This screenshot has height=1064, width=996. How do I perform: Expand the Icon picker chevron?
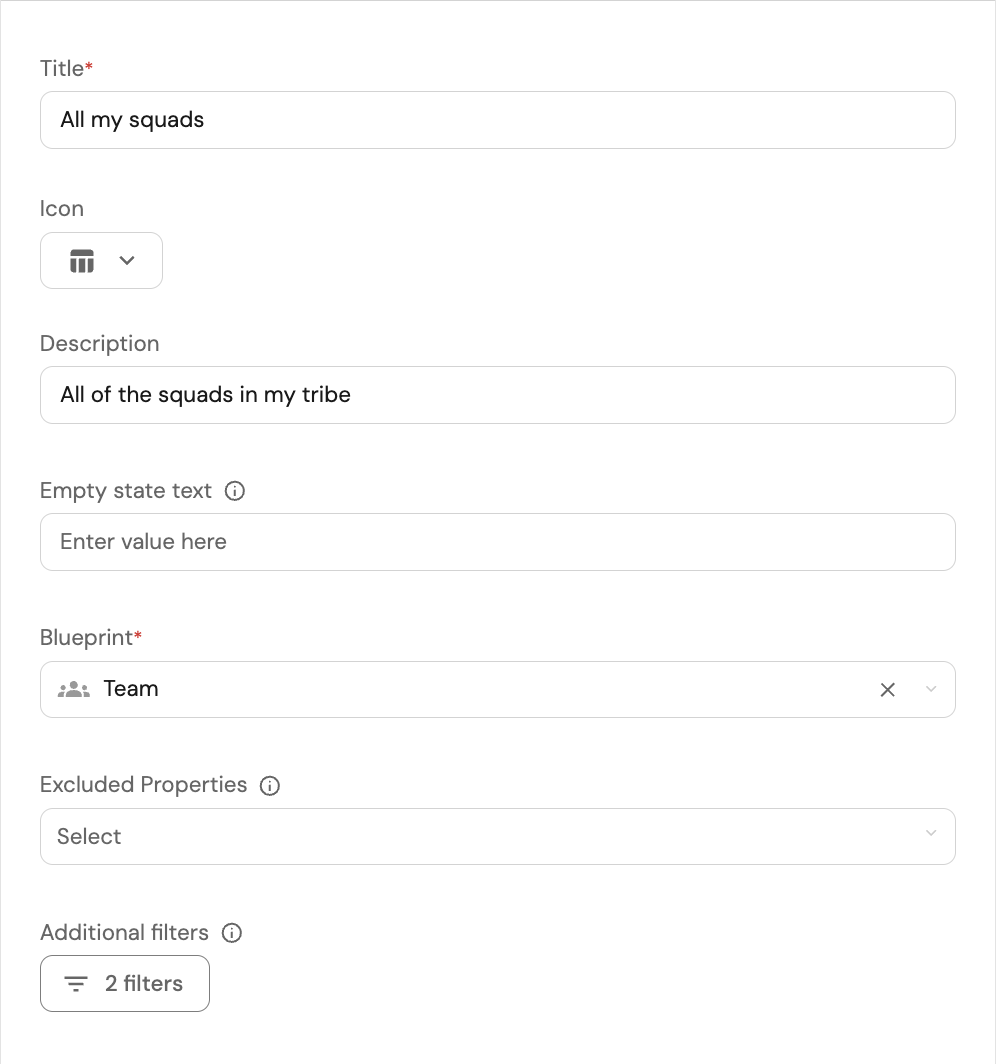127,261
